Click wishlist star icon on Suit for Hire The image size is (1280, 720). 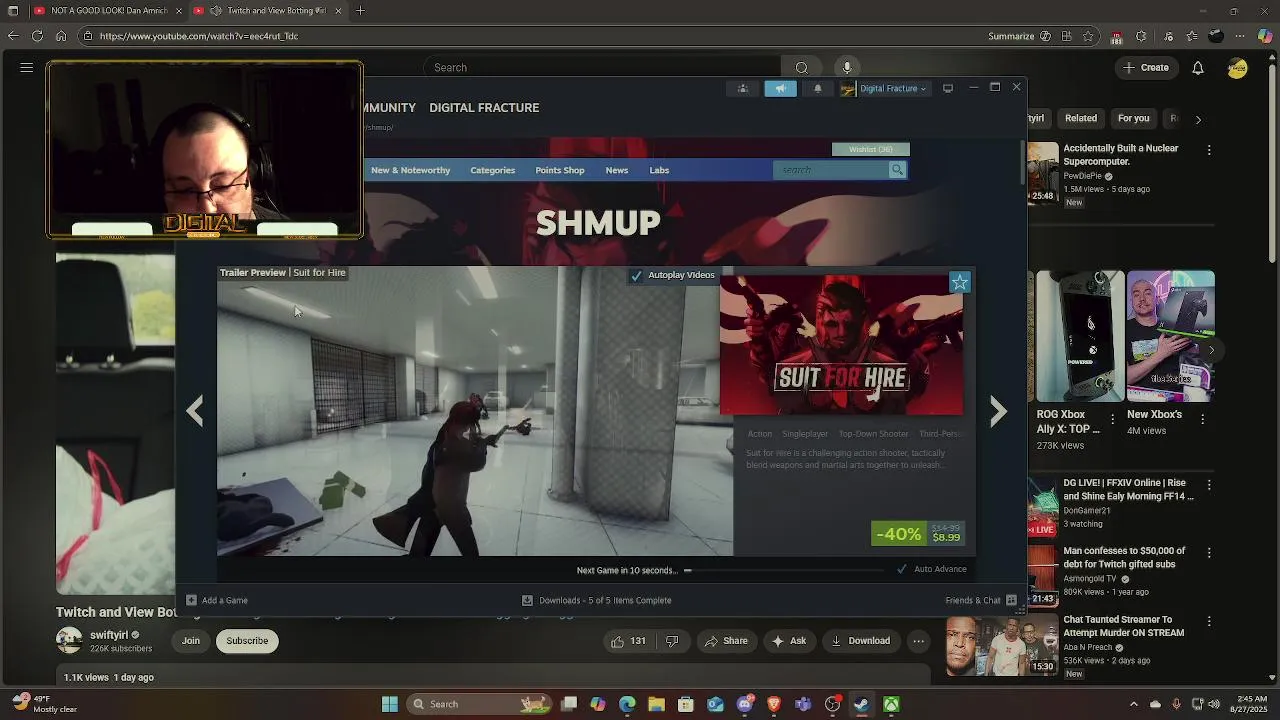959,282
